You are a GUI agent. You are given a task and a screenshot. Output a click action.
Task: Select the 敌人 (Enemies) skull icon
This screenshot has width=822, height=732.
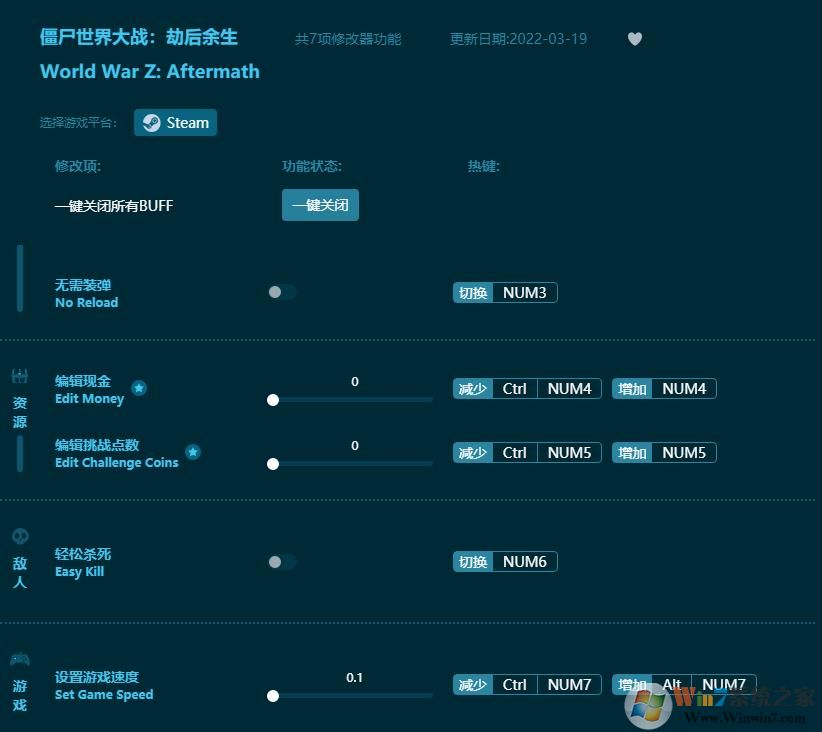(19, 535)
